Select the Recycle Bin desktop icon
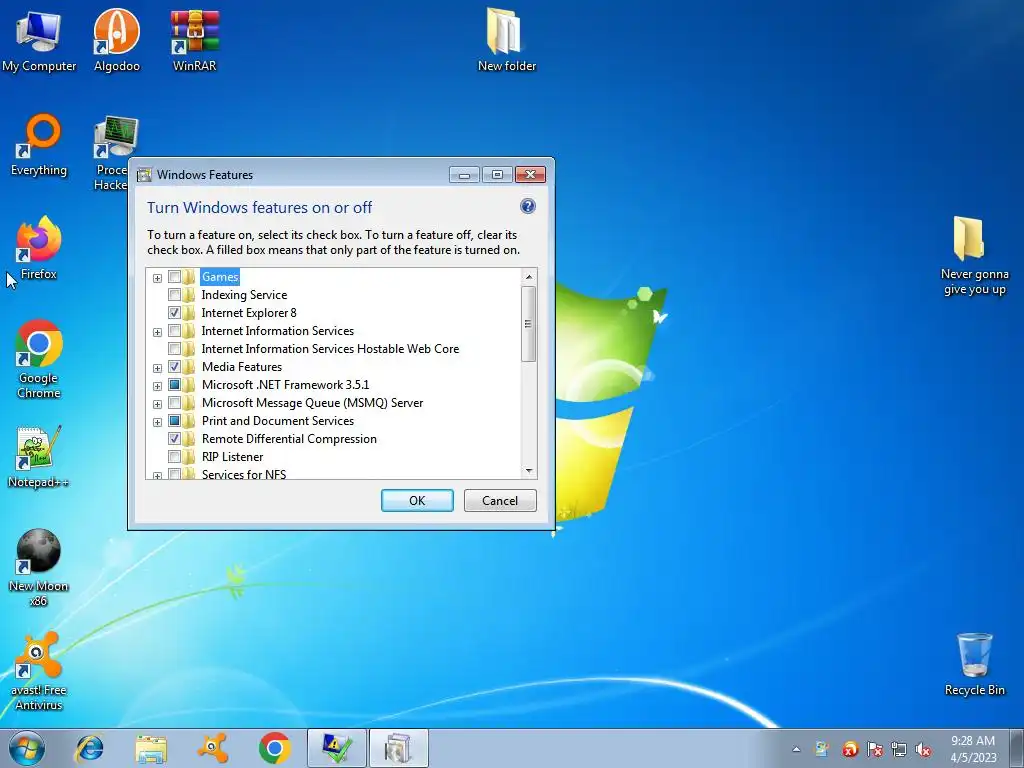The width and height of the screenshot is (1024, 768). (x=974, y=665)
